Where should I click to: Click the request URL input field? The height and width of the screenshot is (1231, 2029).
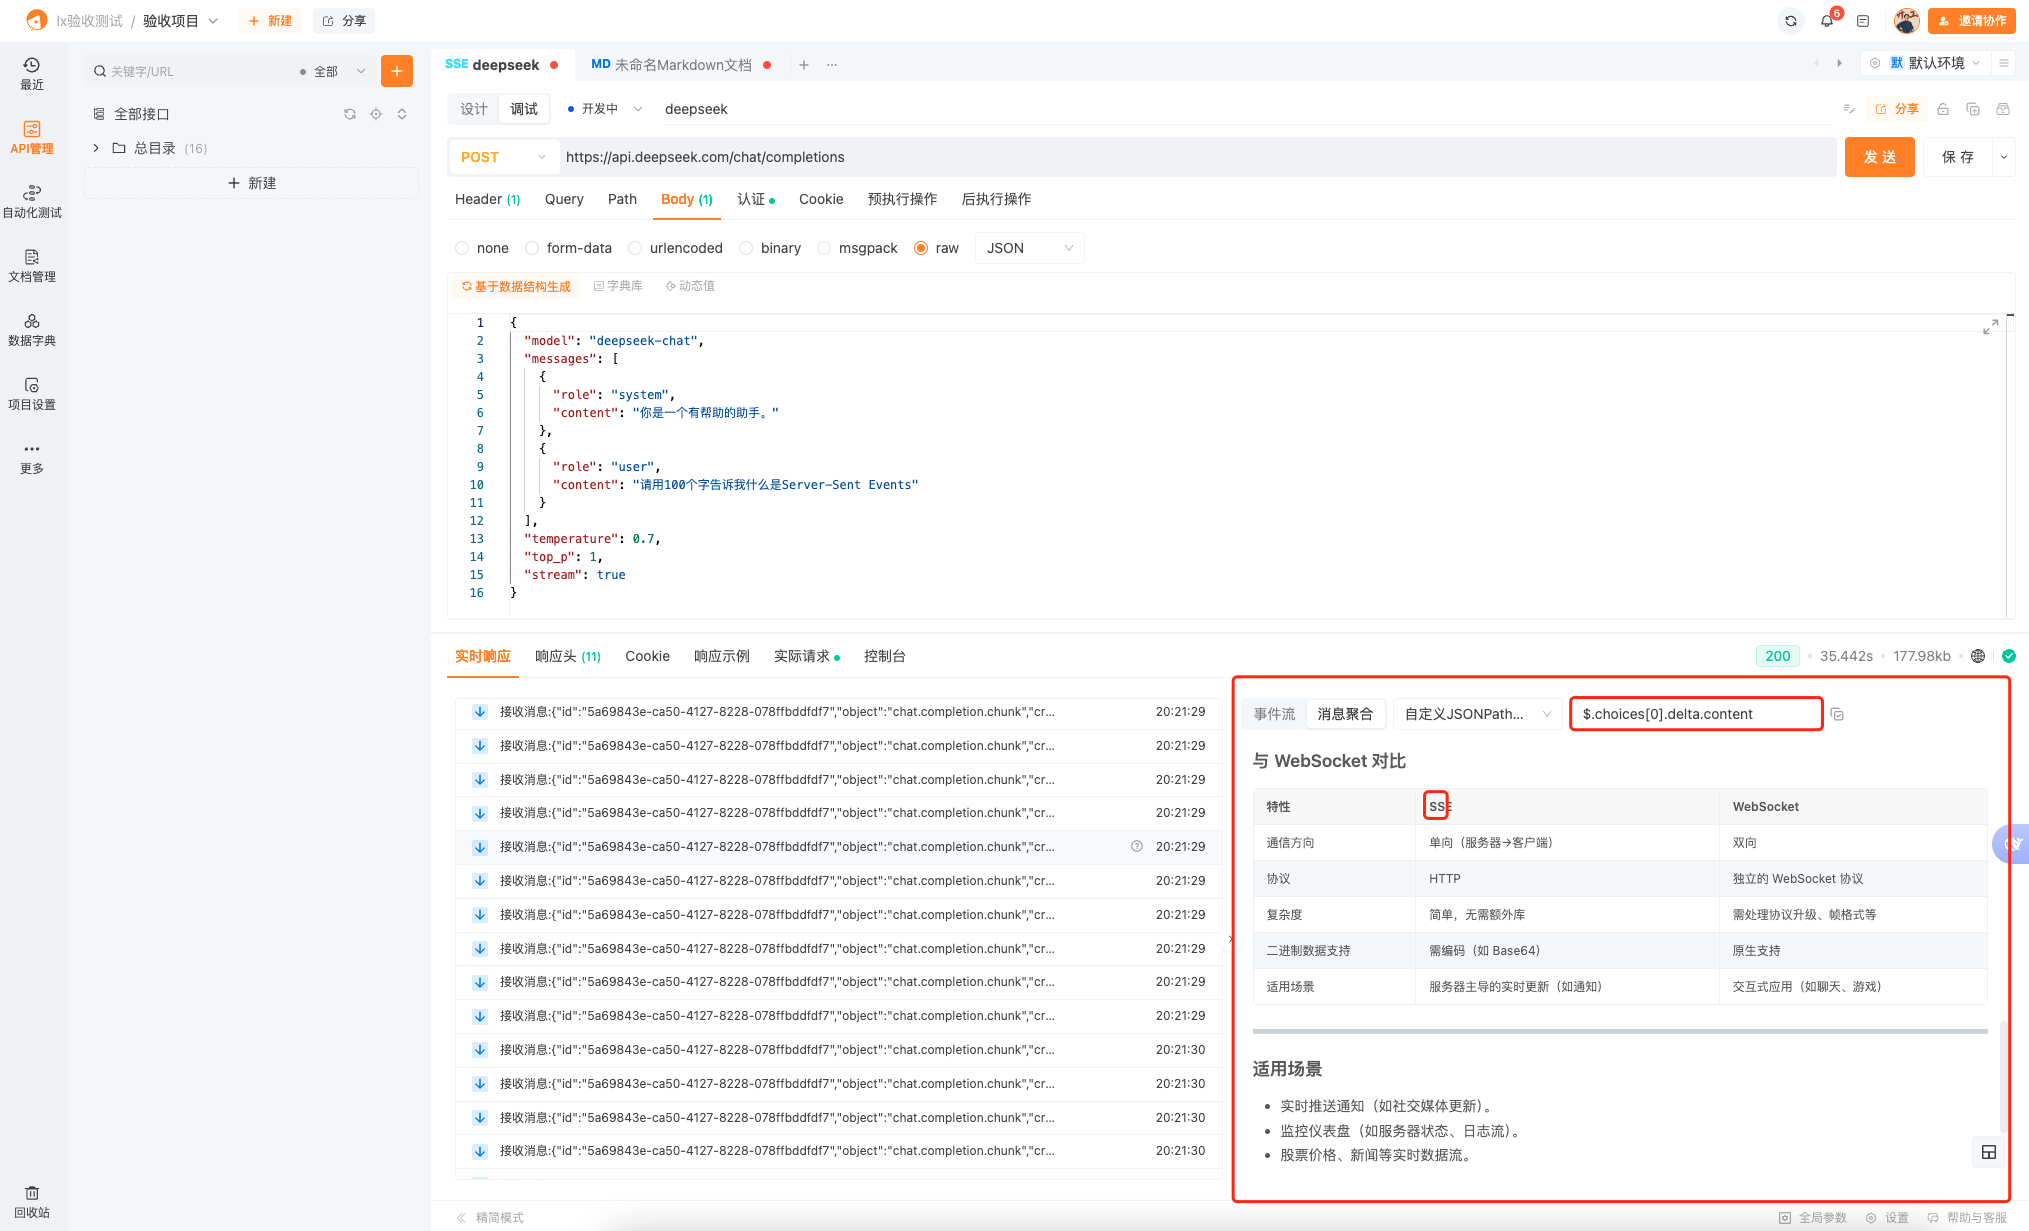tap(1196, 157)
